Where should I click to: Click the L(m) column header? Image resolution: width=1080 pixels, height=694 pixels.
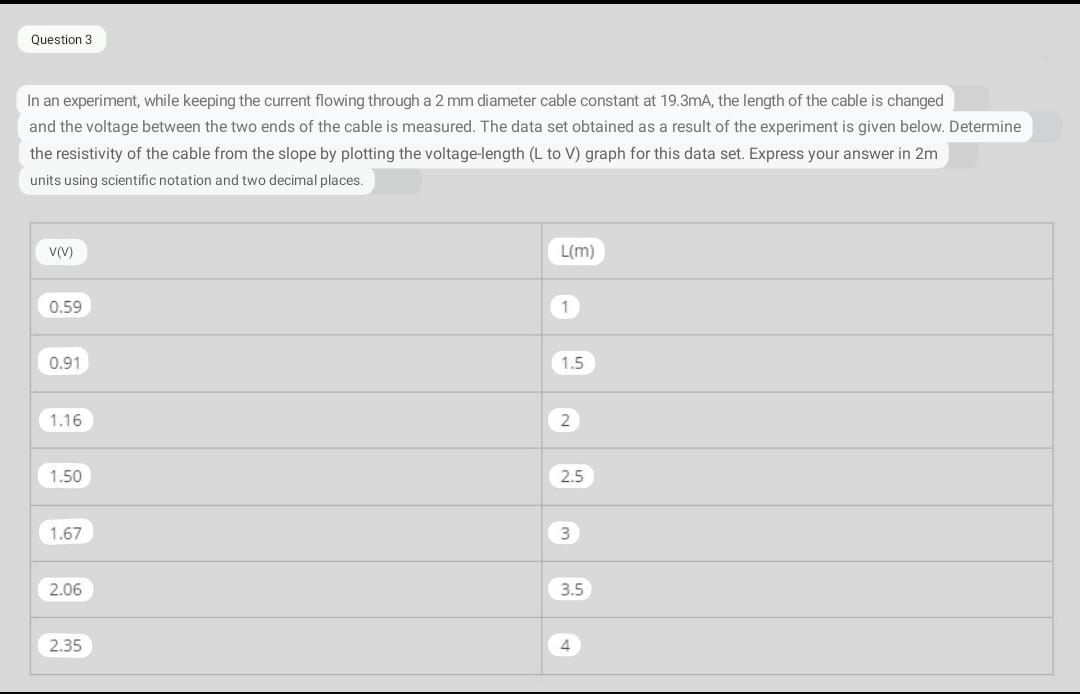(x=577, y=251)
